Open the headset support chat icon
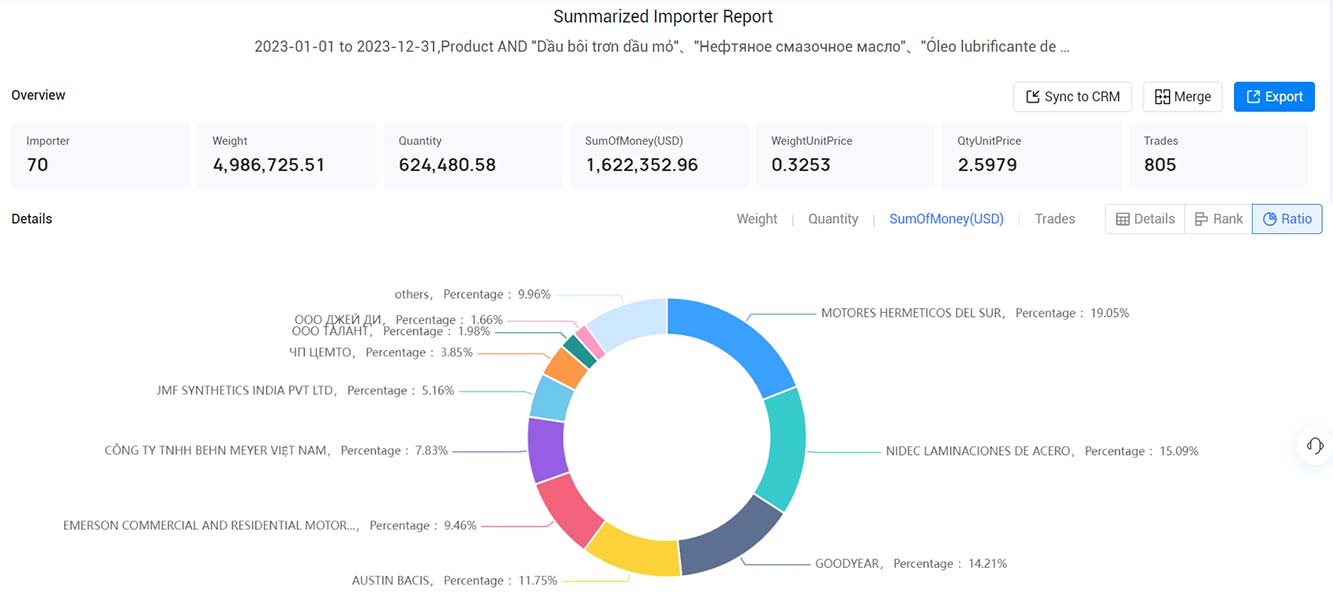Image resolution: width=1333 pixels, height=600 pixels. pyautogui.click(x=1315, y=446)
